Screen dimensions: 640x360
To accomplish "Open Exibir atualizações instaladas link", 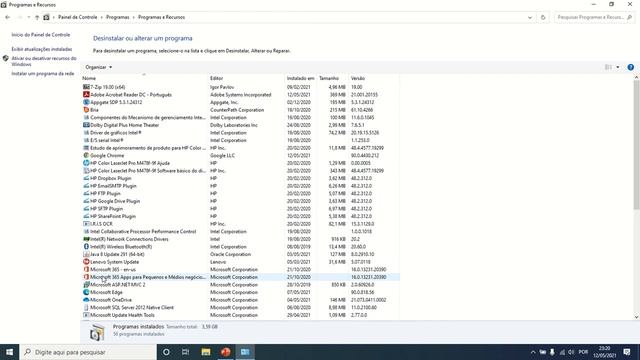I will tap(42, 49).
